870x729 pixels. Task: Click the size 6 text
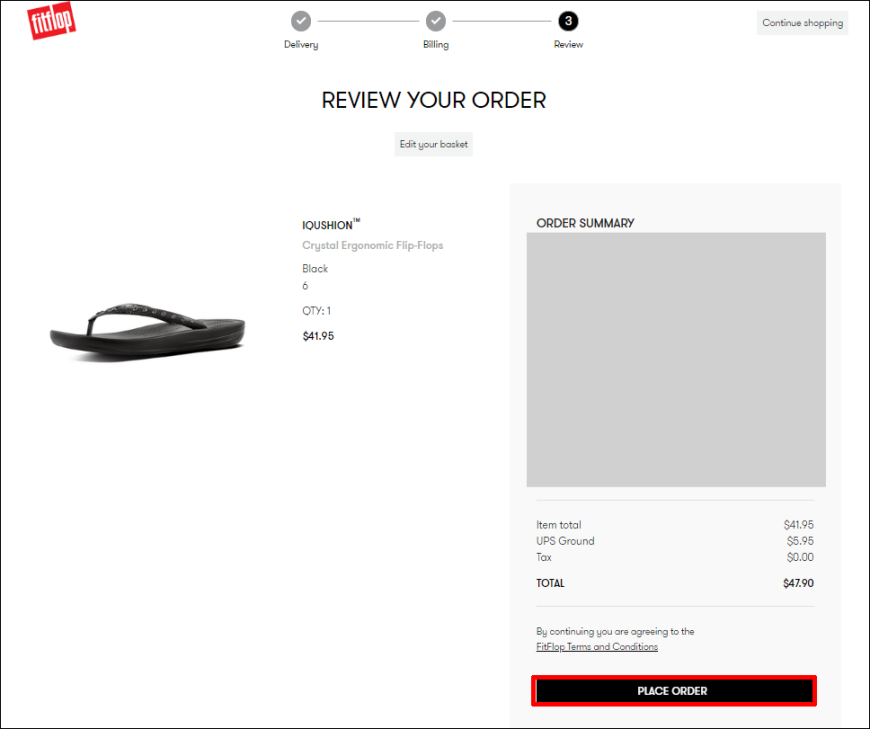(305, 286)
